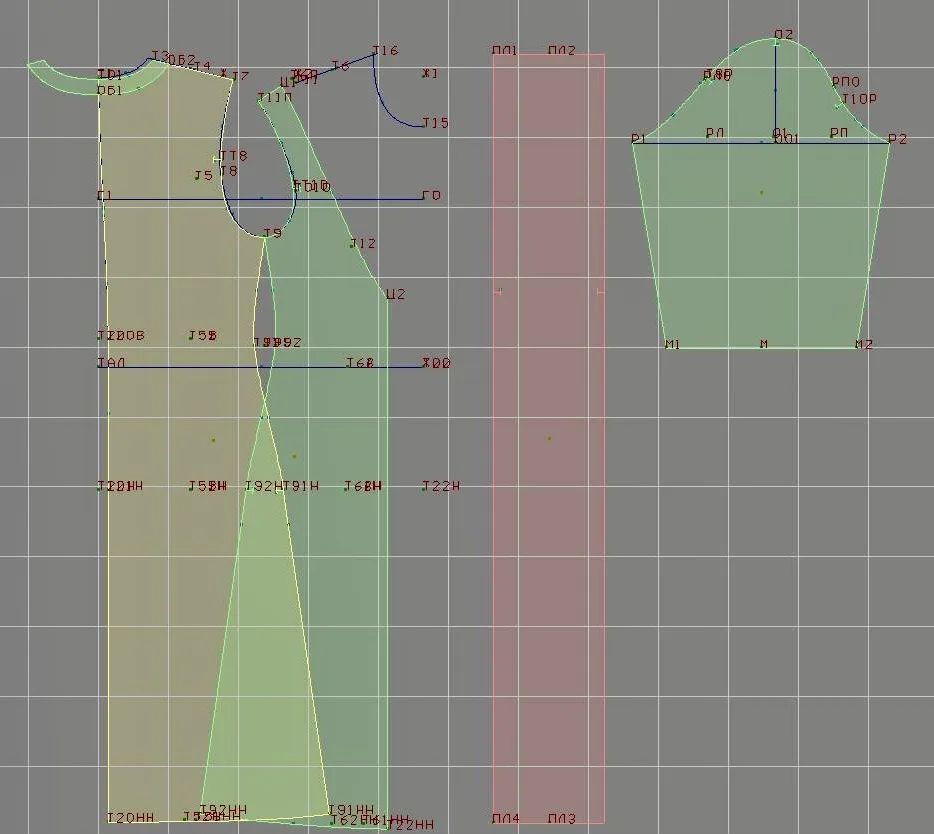Viewport: 934px width, 834px height.
Task: Select sleeve hem point M2
Action: (858, 347)
